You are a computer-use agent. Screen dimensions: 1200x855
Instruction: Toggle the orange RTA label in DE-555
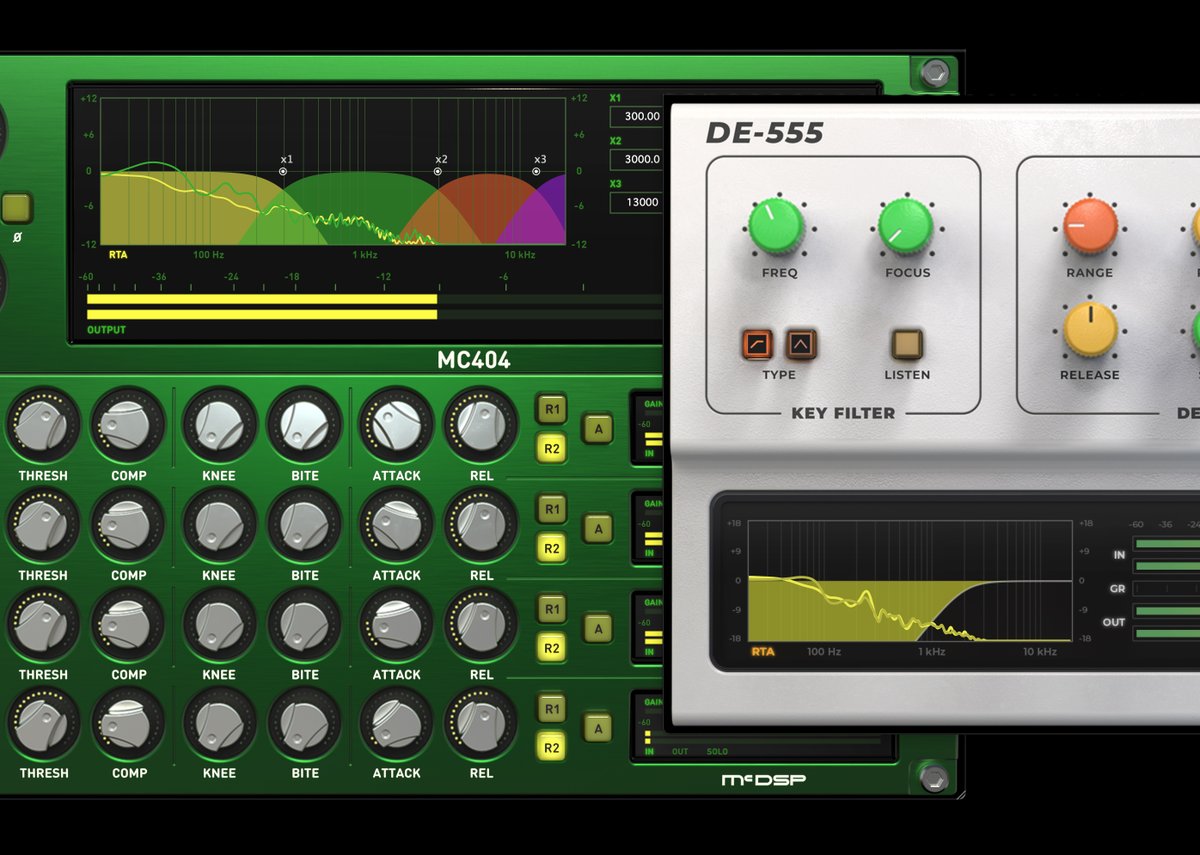tap(763, 652)
